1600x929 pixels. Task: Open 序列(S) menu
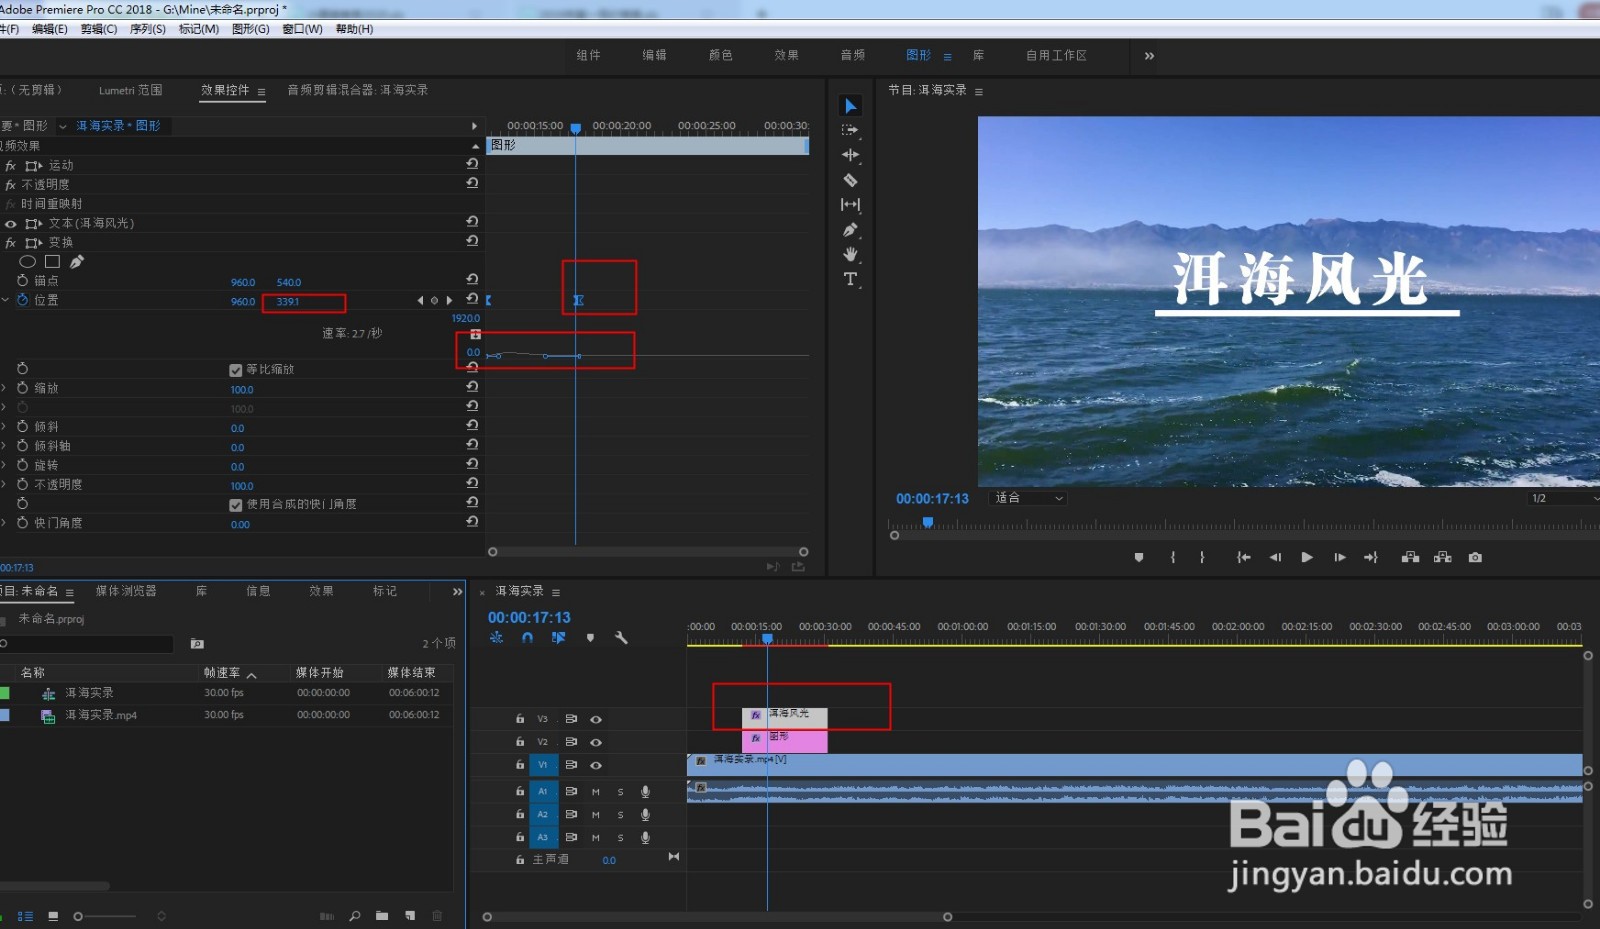point(148,29)
